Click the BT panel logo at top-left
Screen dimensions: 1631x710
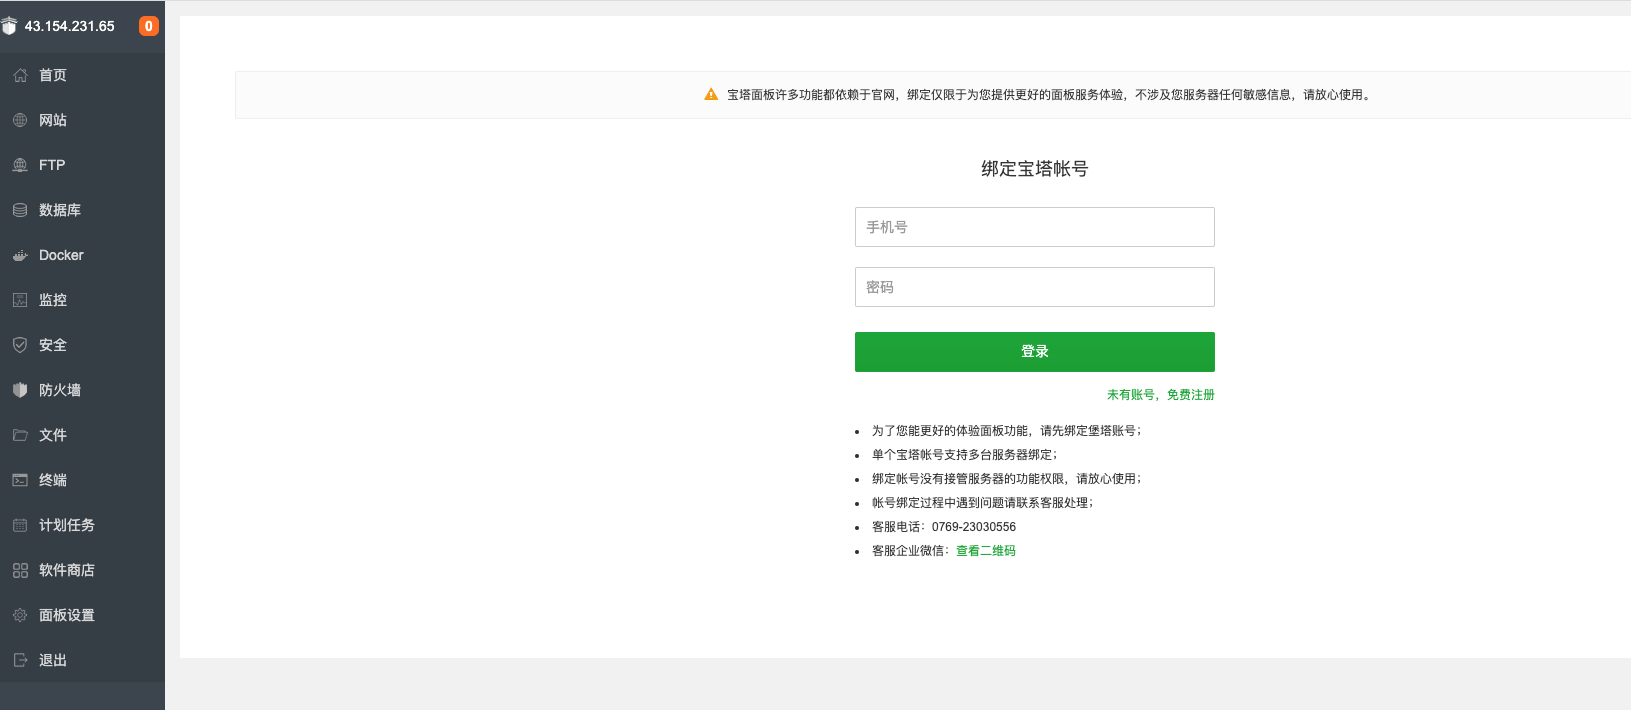[9, 26]
